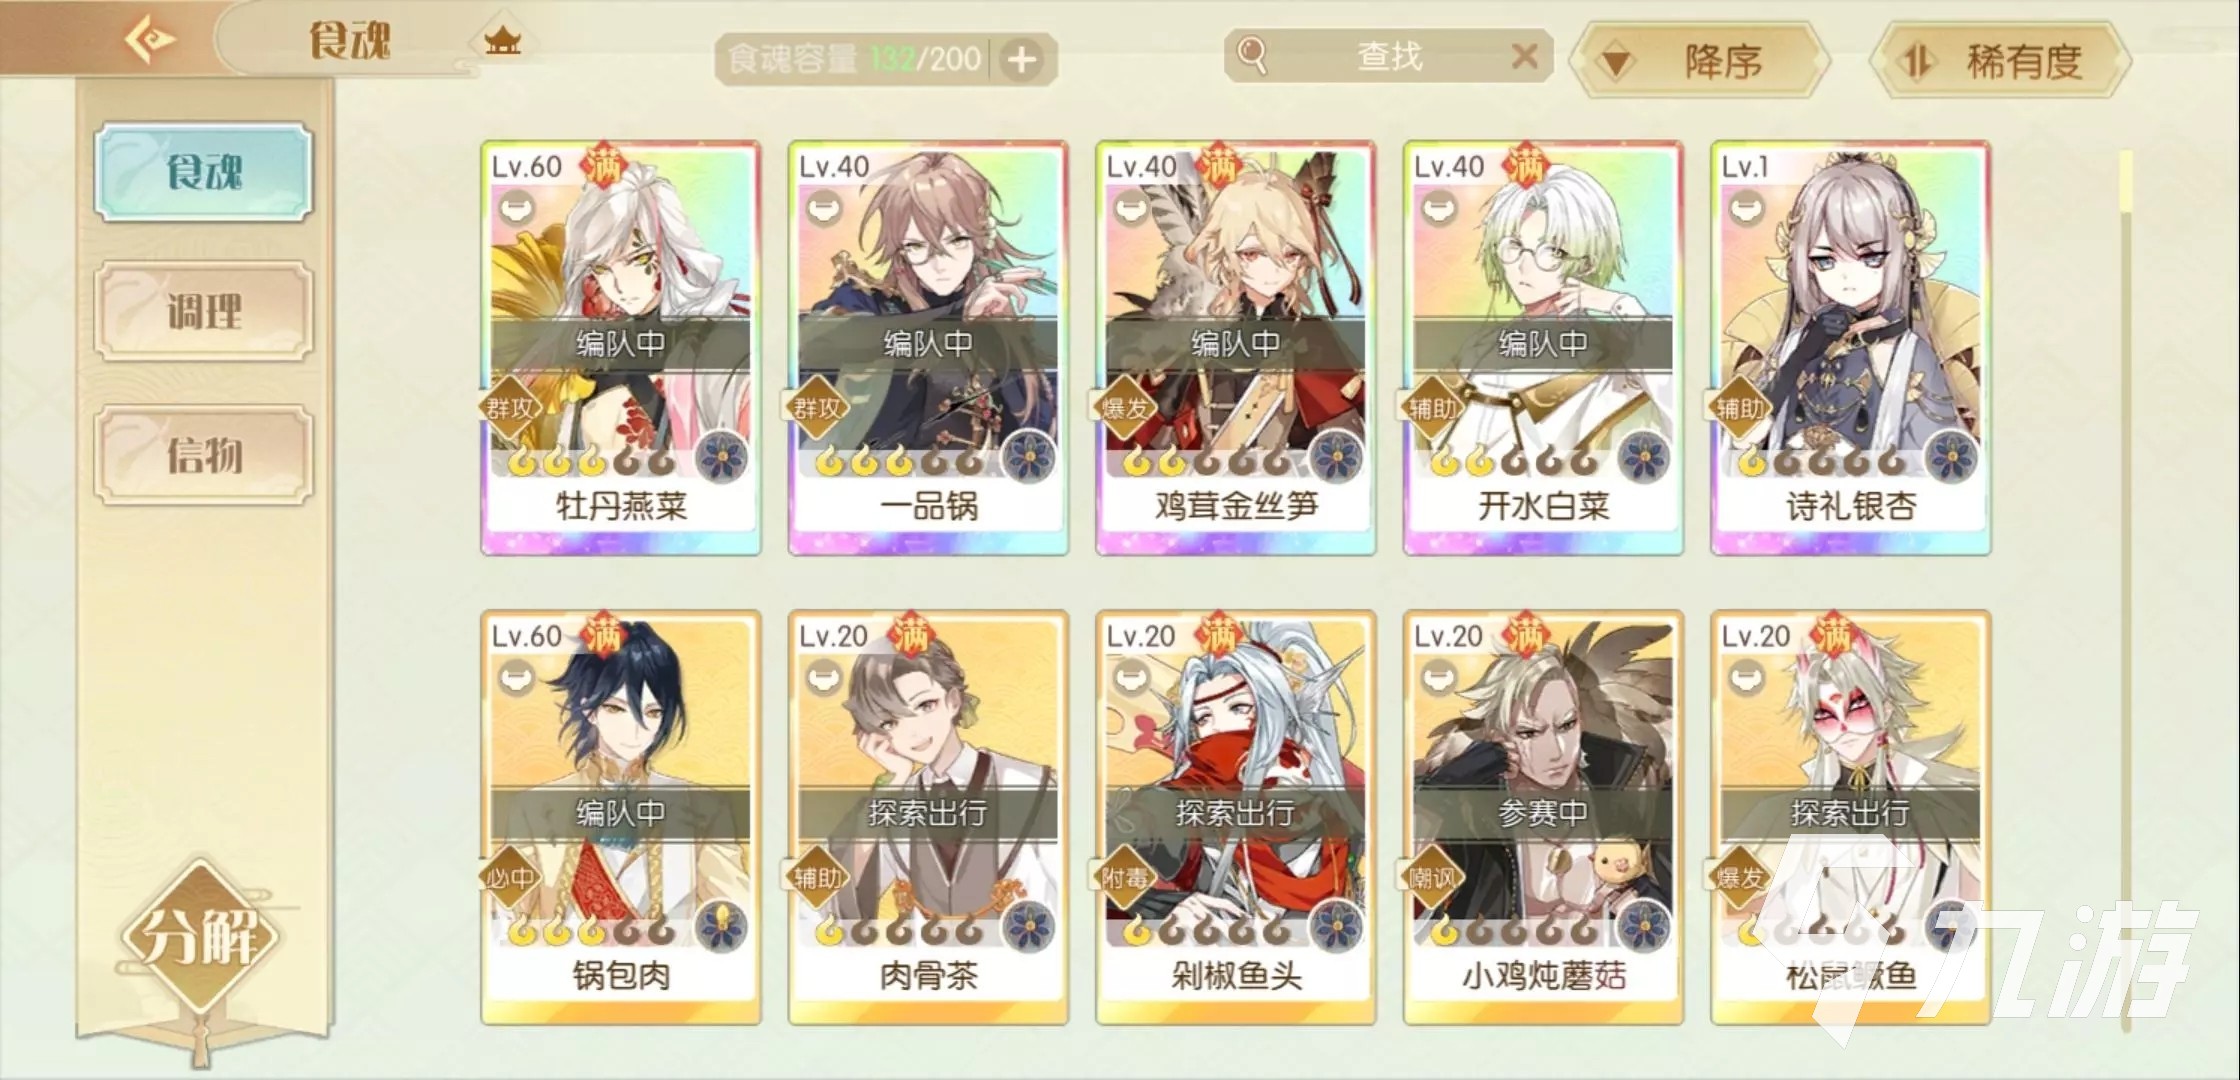Tap the 嘲讽 badge on 小鸡炖蘑菇 card
Image resolution: width=2240 pixels, height=1080 pixels.
point(1434,877)
